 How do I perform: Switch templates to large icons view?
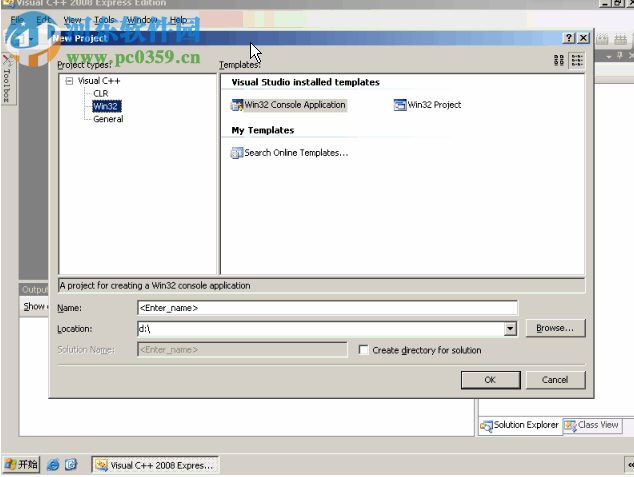(x=559, y=61)
